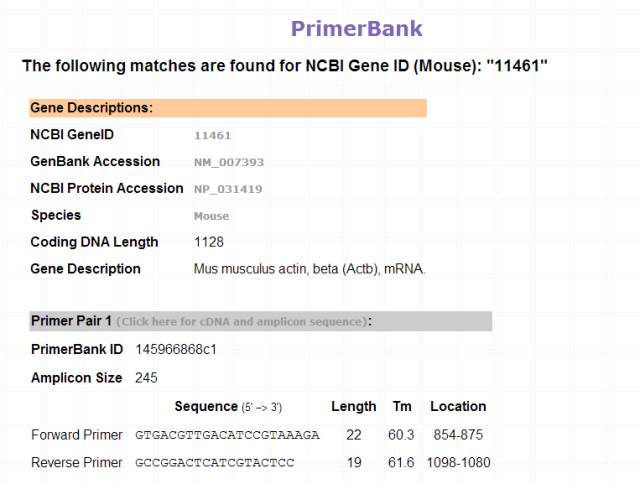
Task: Click here for cDNA and amplicon sequence
Action: click(242, 322)
